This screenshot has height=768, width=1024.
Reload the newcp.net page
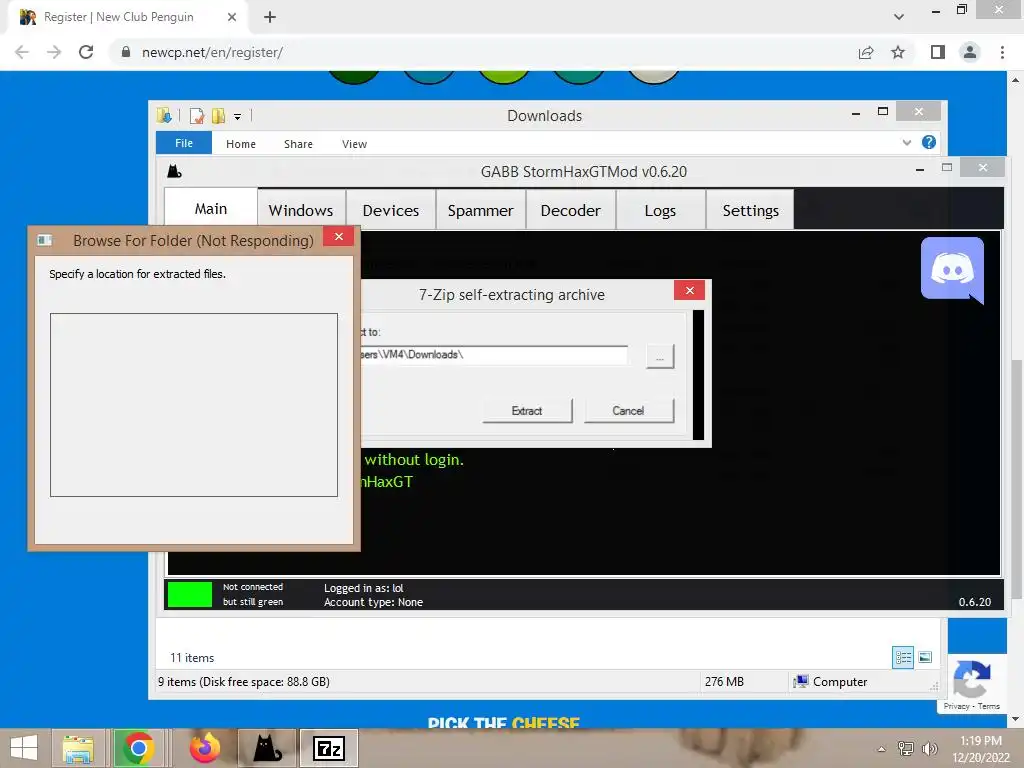[86, 52]
